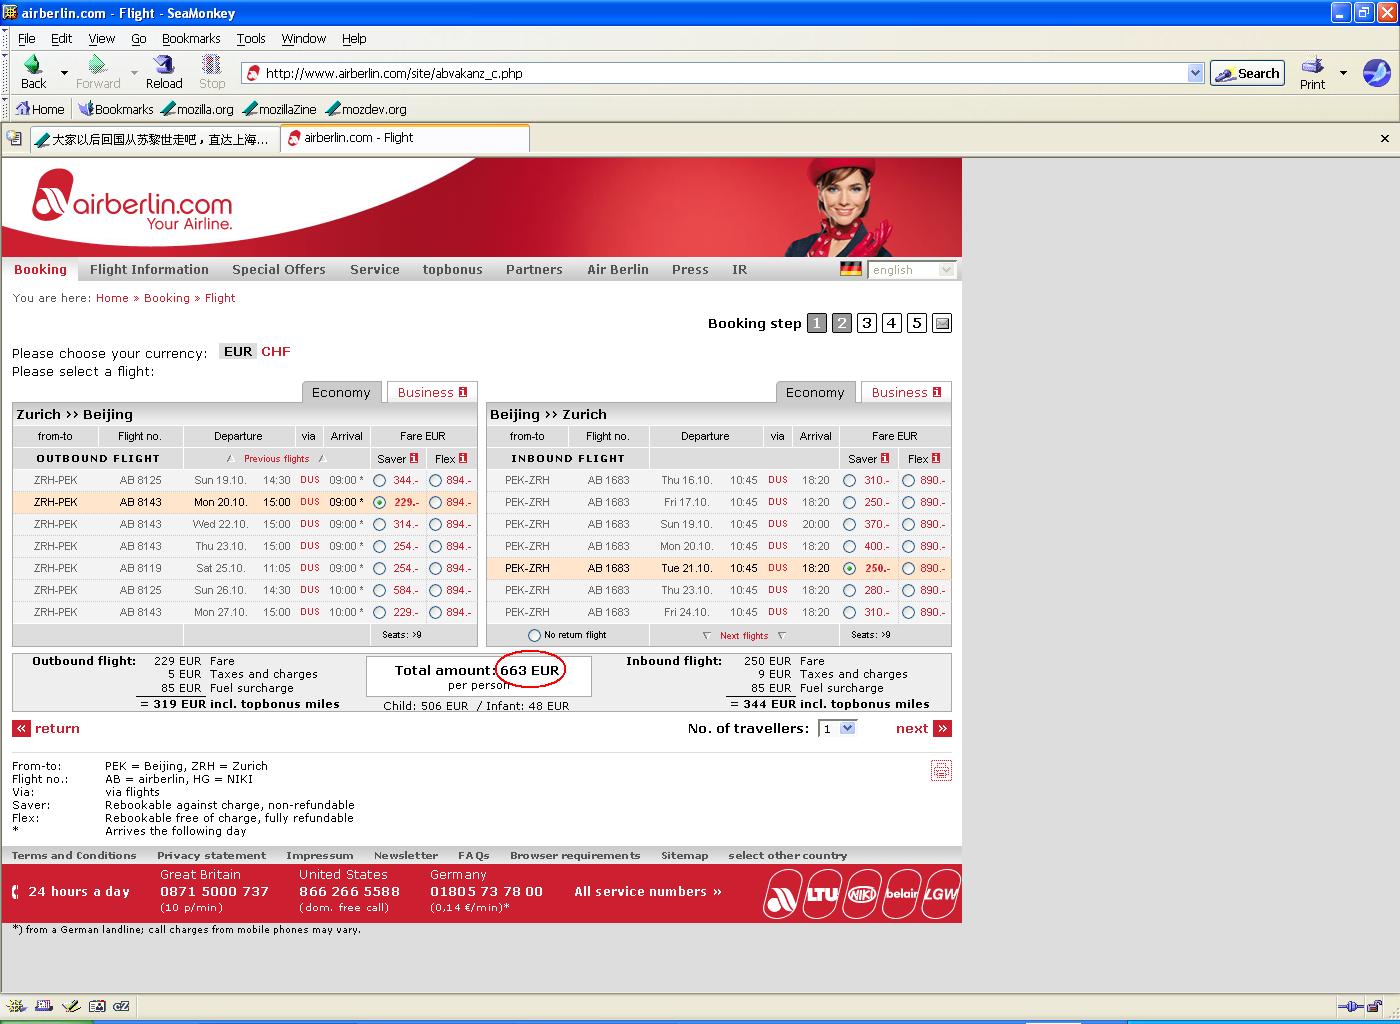Image resolution: width=1400 pixels, height=1024 pixels.
Task: Click the SeaMonkey throbber logo icon
Action: tap(1376, 72)
